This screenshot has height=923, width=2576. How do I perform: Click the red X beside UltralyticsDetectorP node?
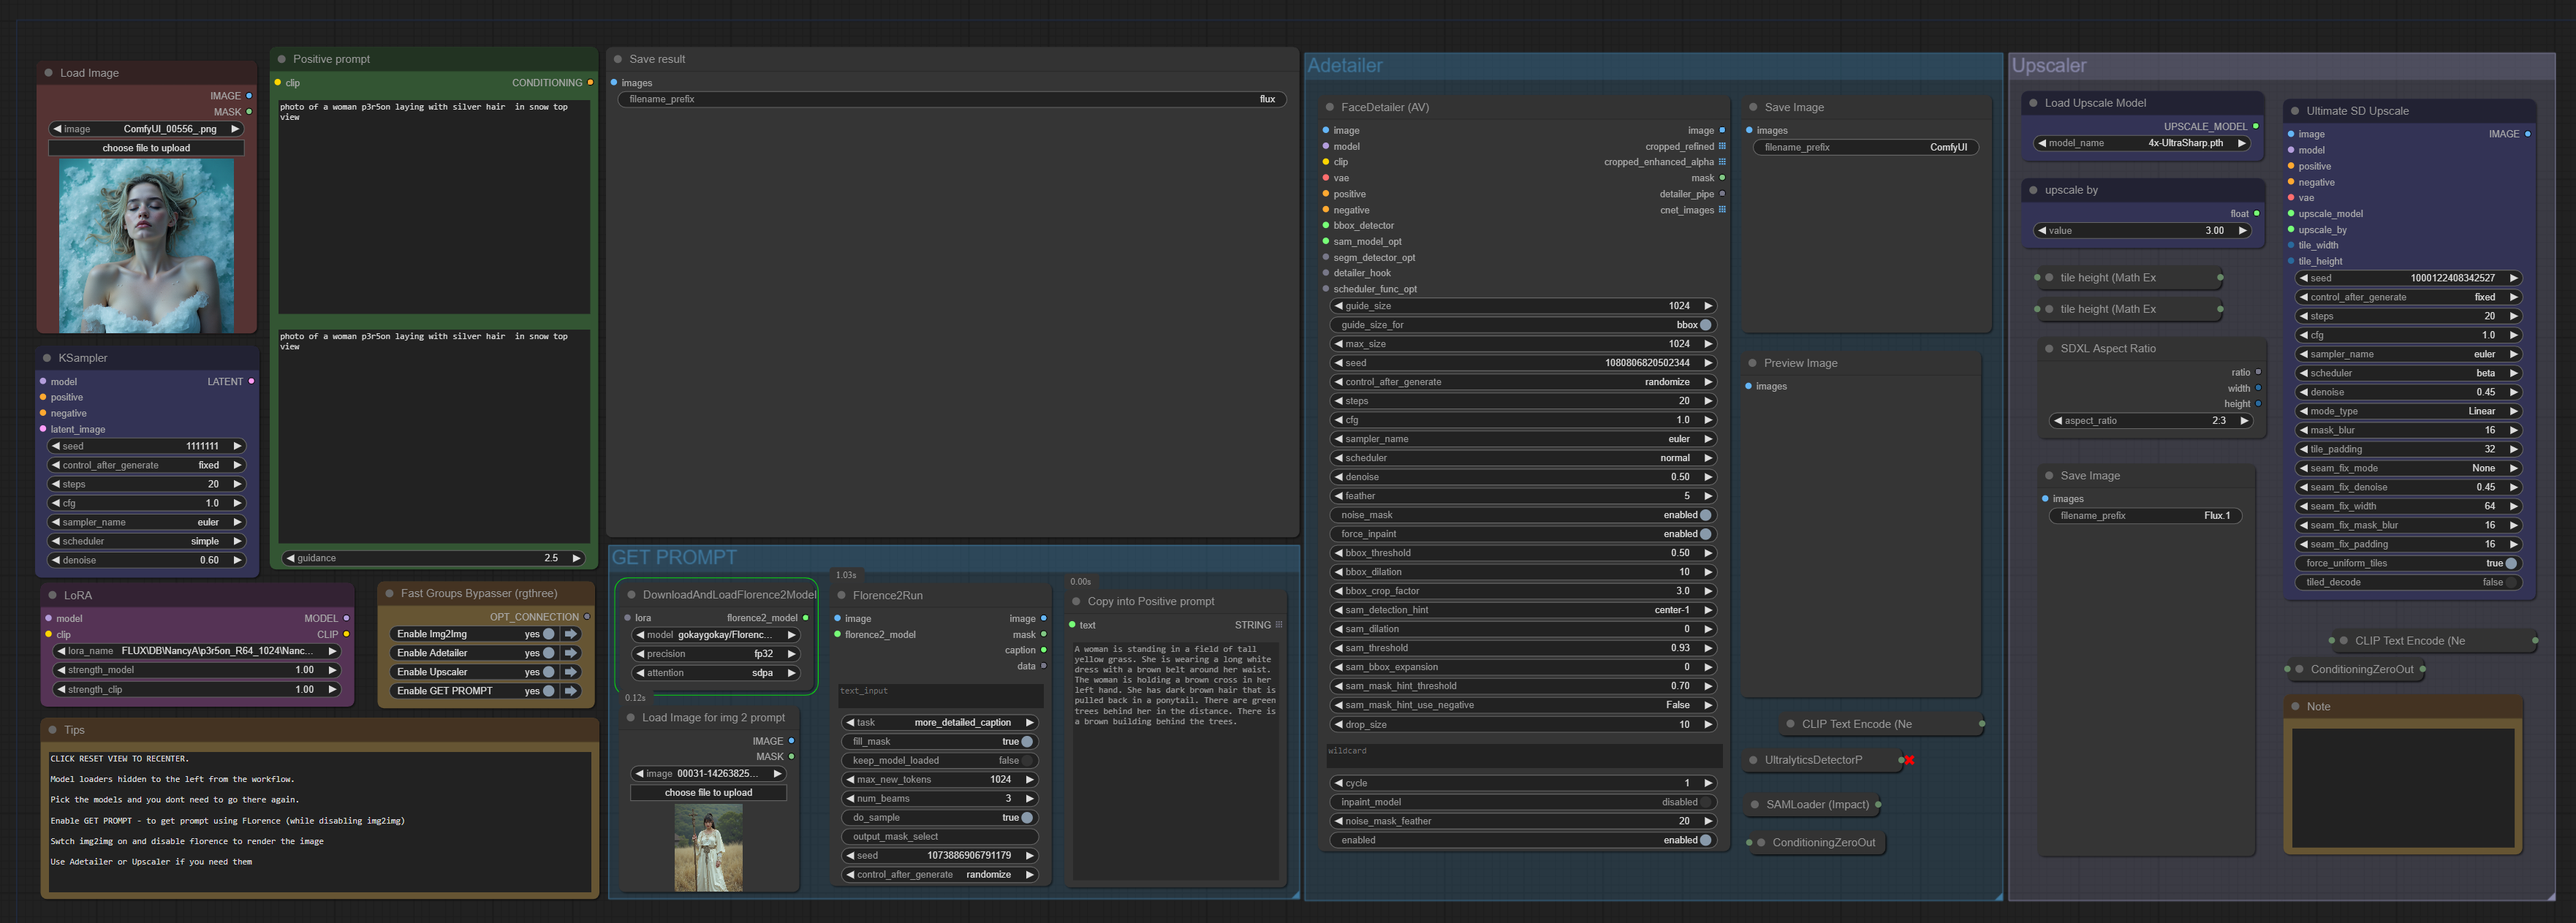pyautogui.click(x=1909, y=760)
